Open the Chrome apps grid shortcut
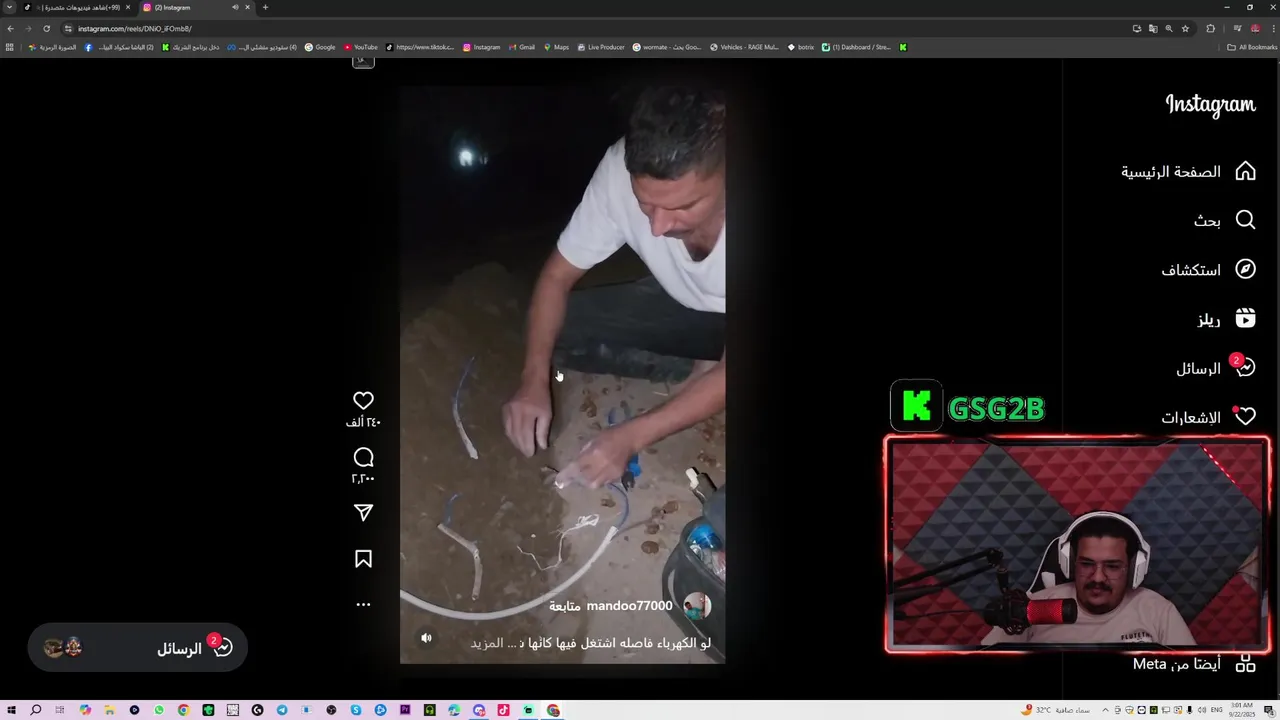Viewport: 1280px width, 720px height. coord(10,47)
